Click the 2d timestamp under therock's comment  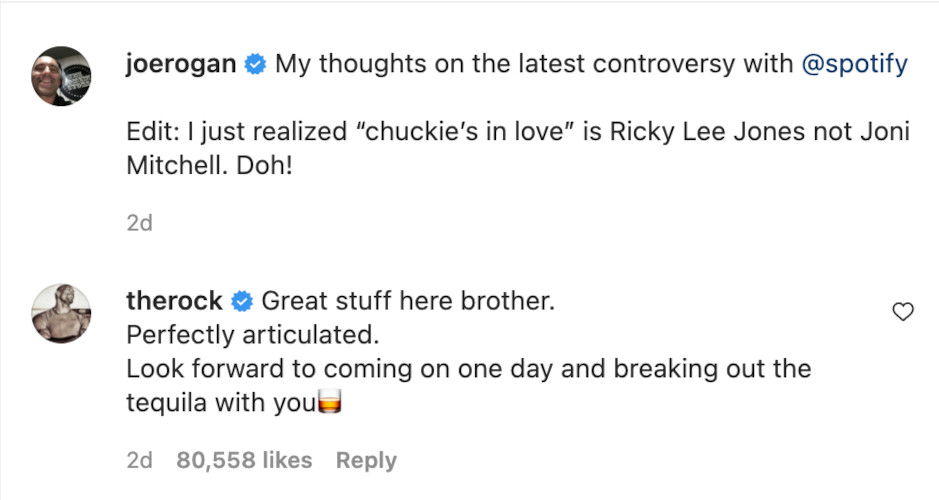click(x=140, y=461)
